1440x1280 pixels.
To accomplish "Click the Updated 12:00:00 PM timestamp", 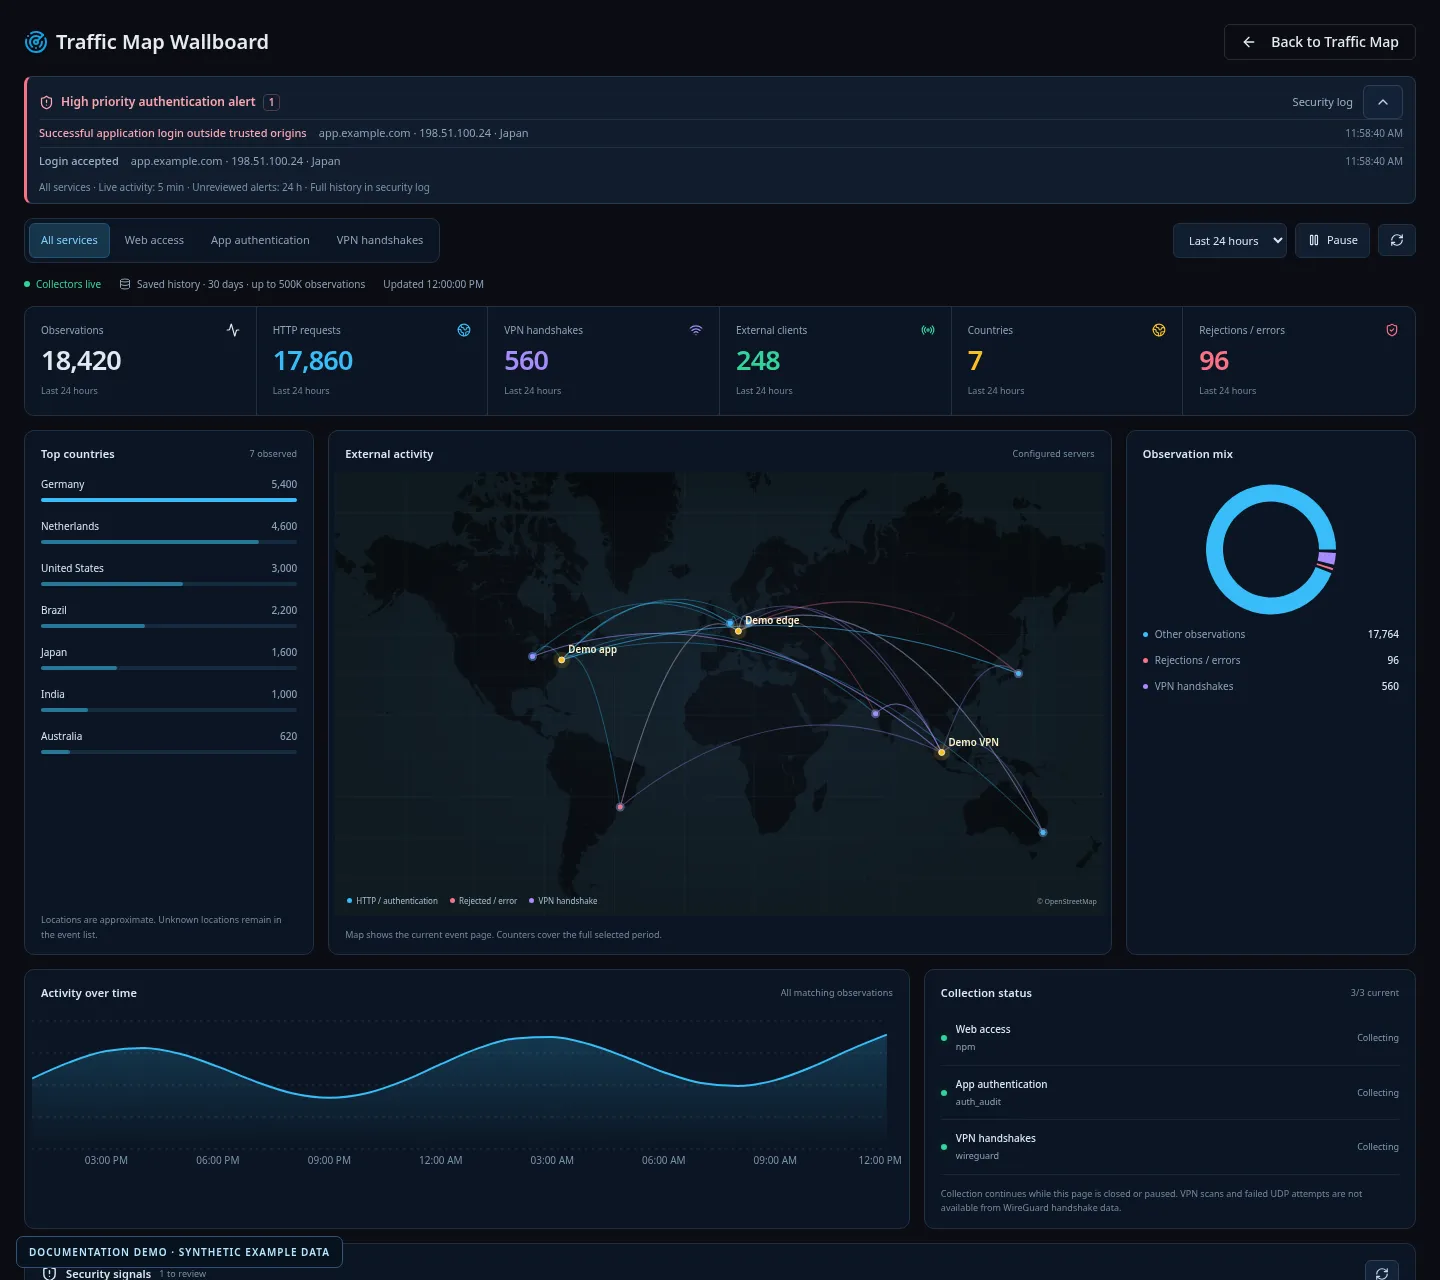I will pyautogui.click(x=433, y=284).
